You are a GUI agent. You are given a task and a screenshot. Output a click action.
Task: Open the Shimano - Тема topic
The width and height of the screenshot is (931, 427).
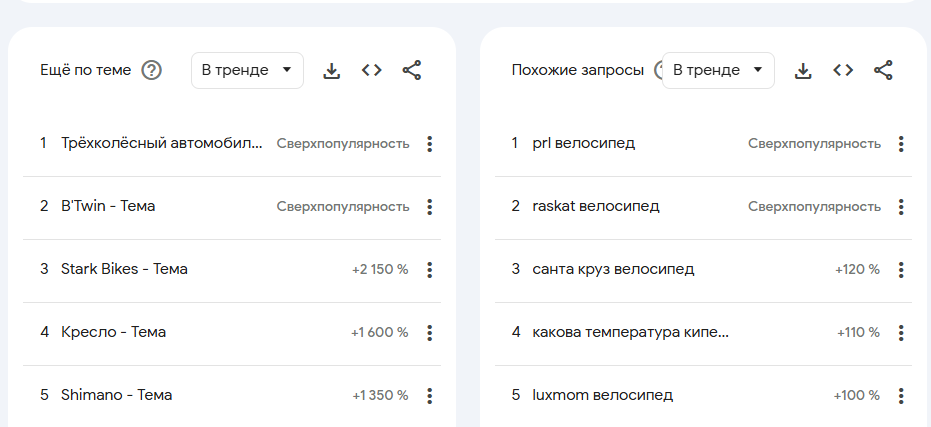tap(116, 395)
